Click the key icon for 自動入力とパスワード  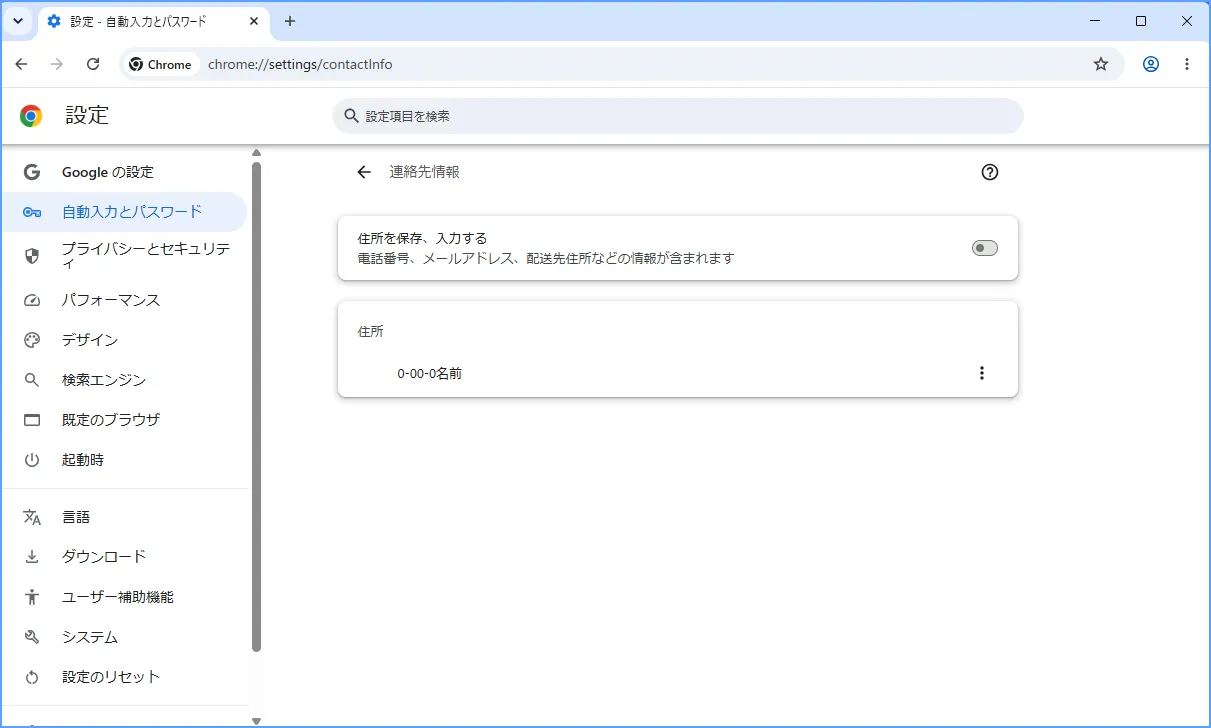point(32,212)
